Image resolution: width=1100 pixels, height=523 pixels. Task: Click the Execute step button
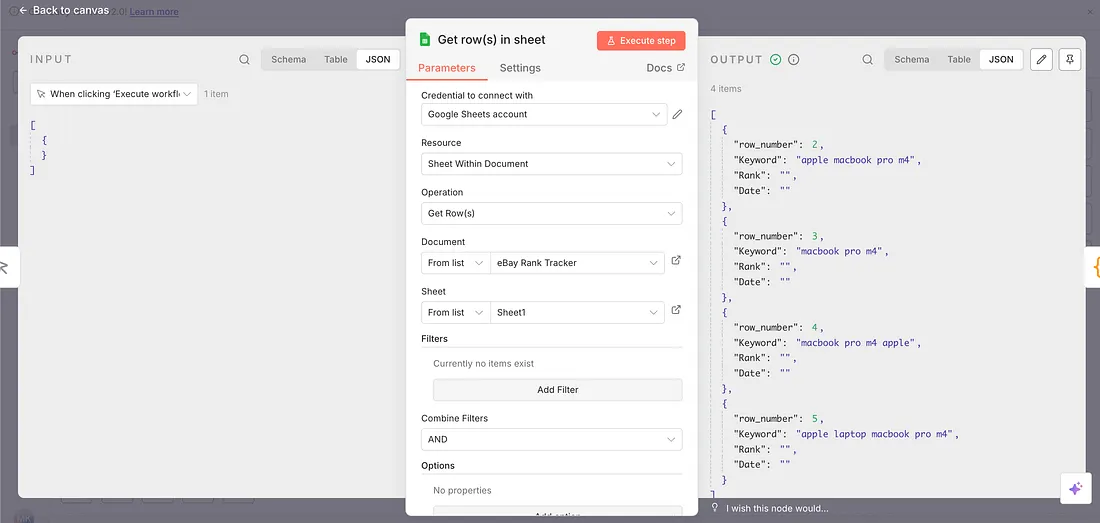(641, 41)
